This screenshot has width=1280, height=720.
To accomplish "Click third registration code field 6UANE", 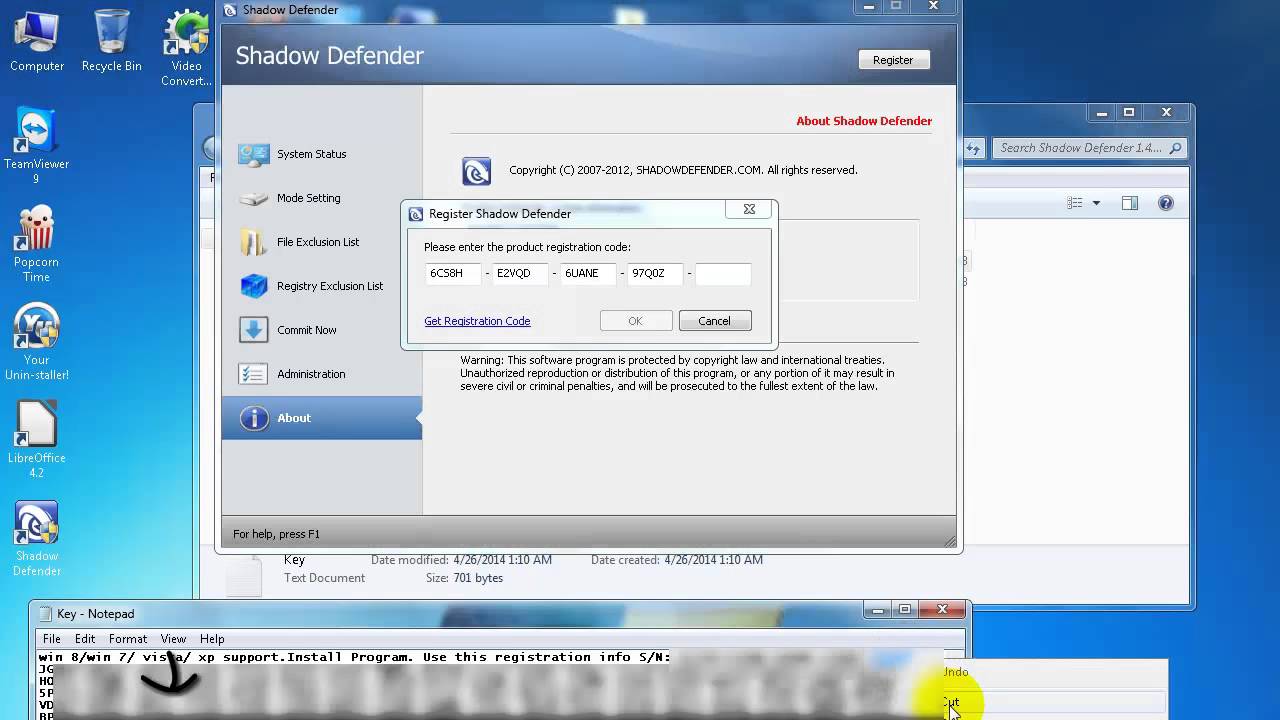I will (588, 273).
